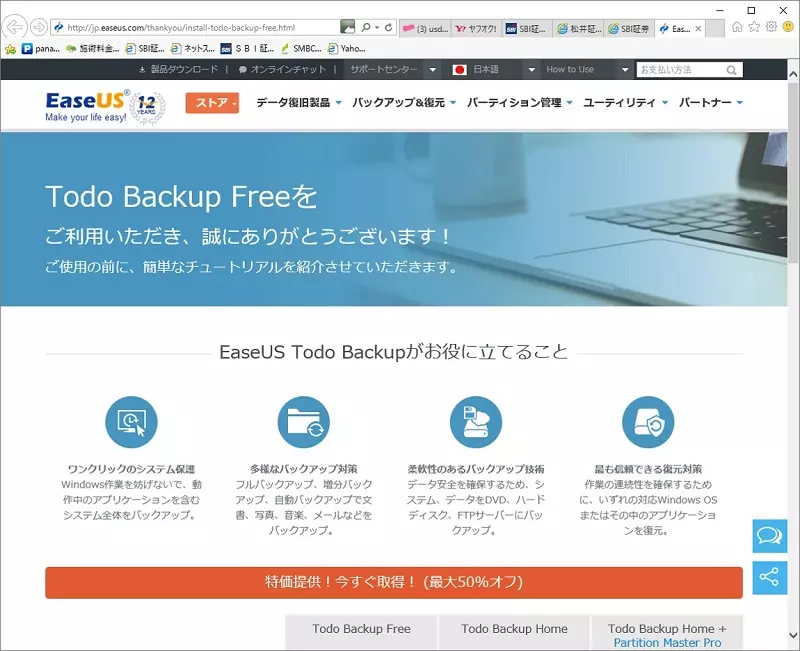Viewport: 800px width, 651px height.
Task: Open the floating share icon
Action: point(770,578)
